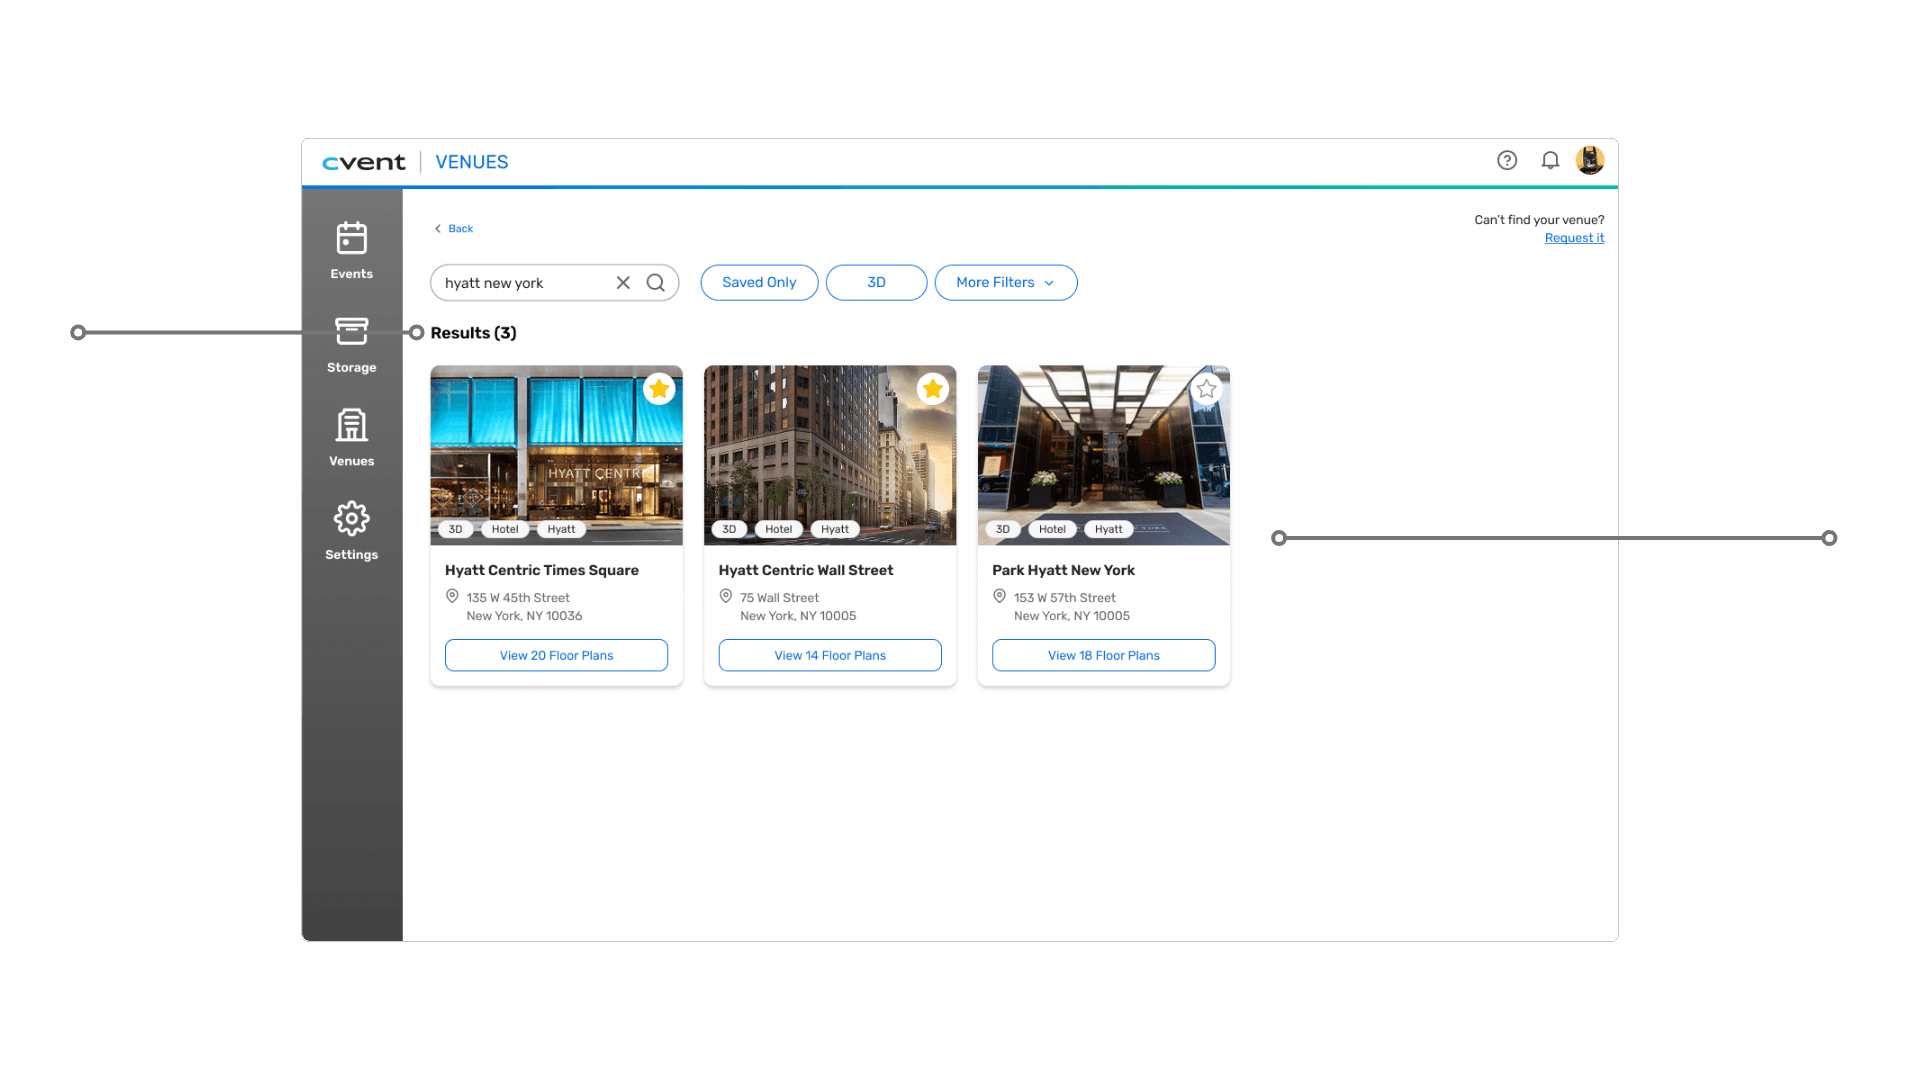This screenshot has height=1080, width=1920.
Task: Open the user profile avatar
Action: (1590, 160)
